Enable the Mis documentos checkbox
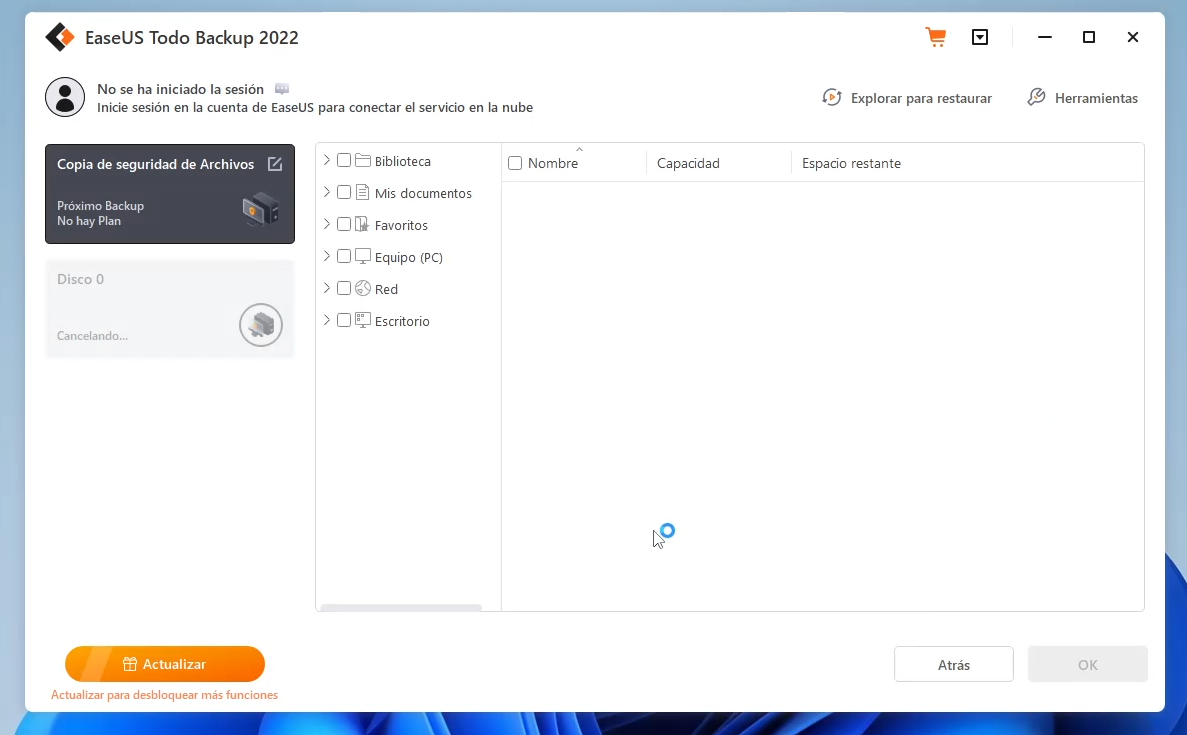 click(x=344, y=193)
